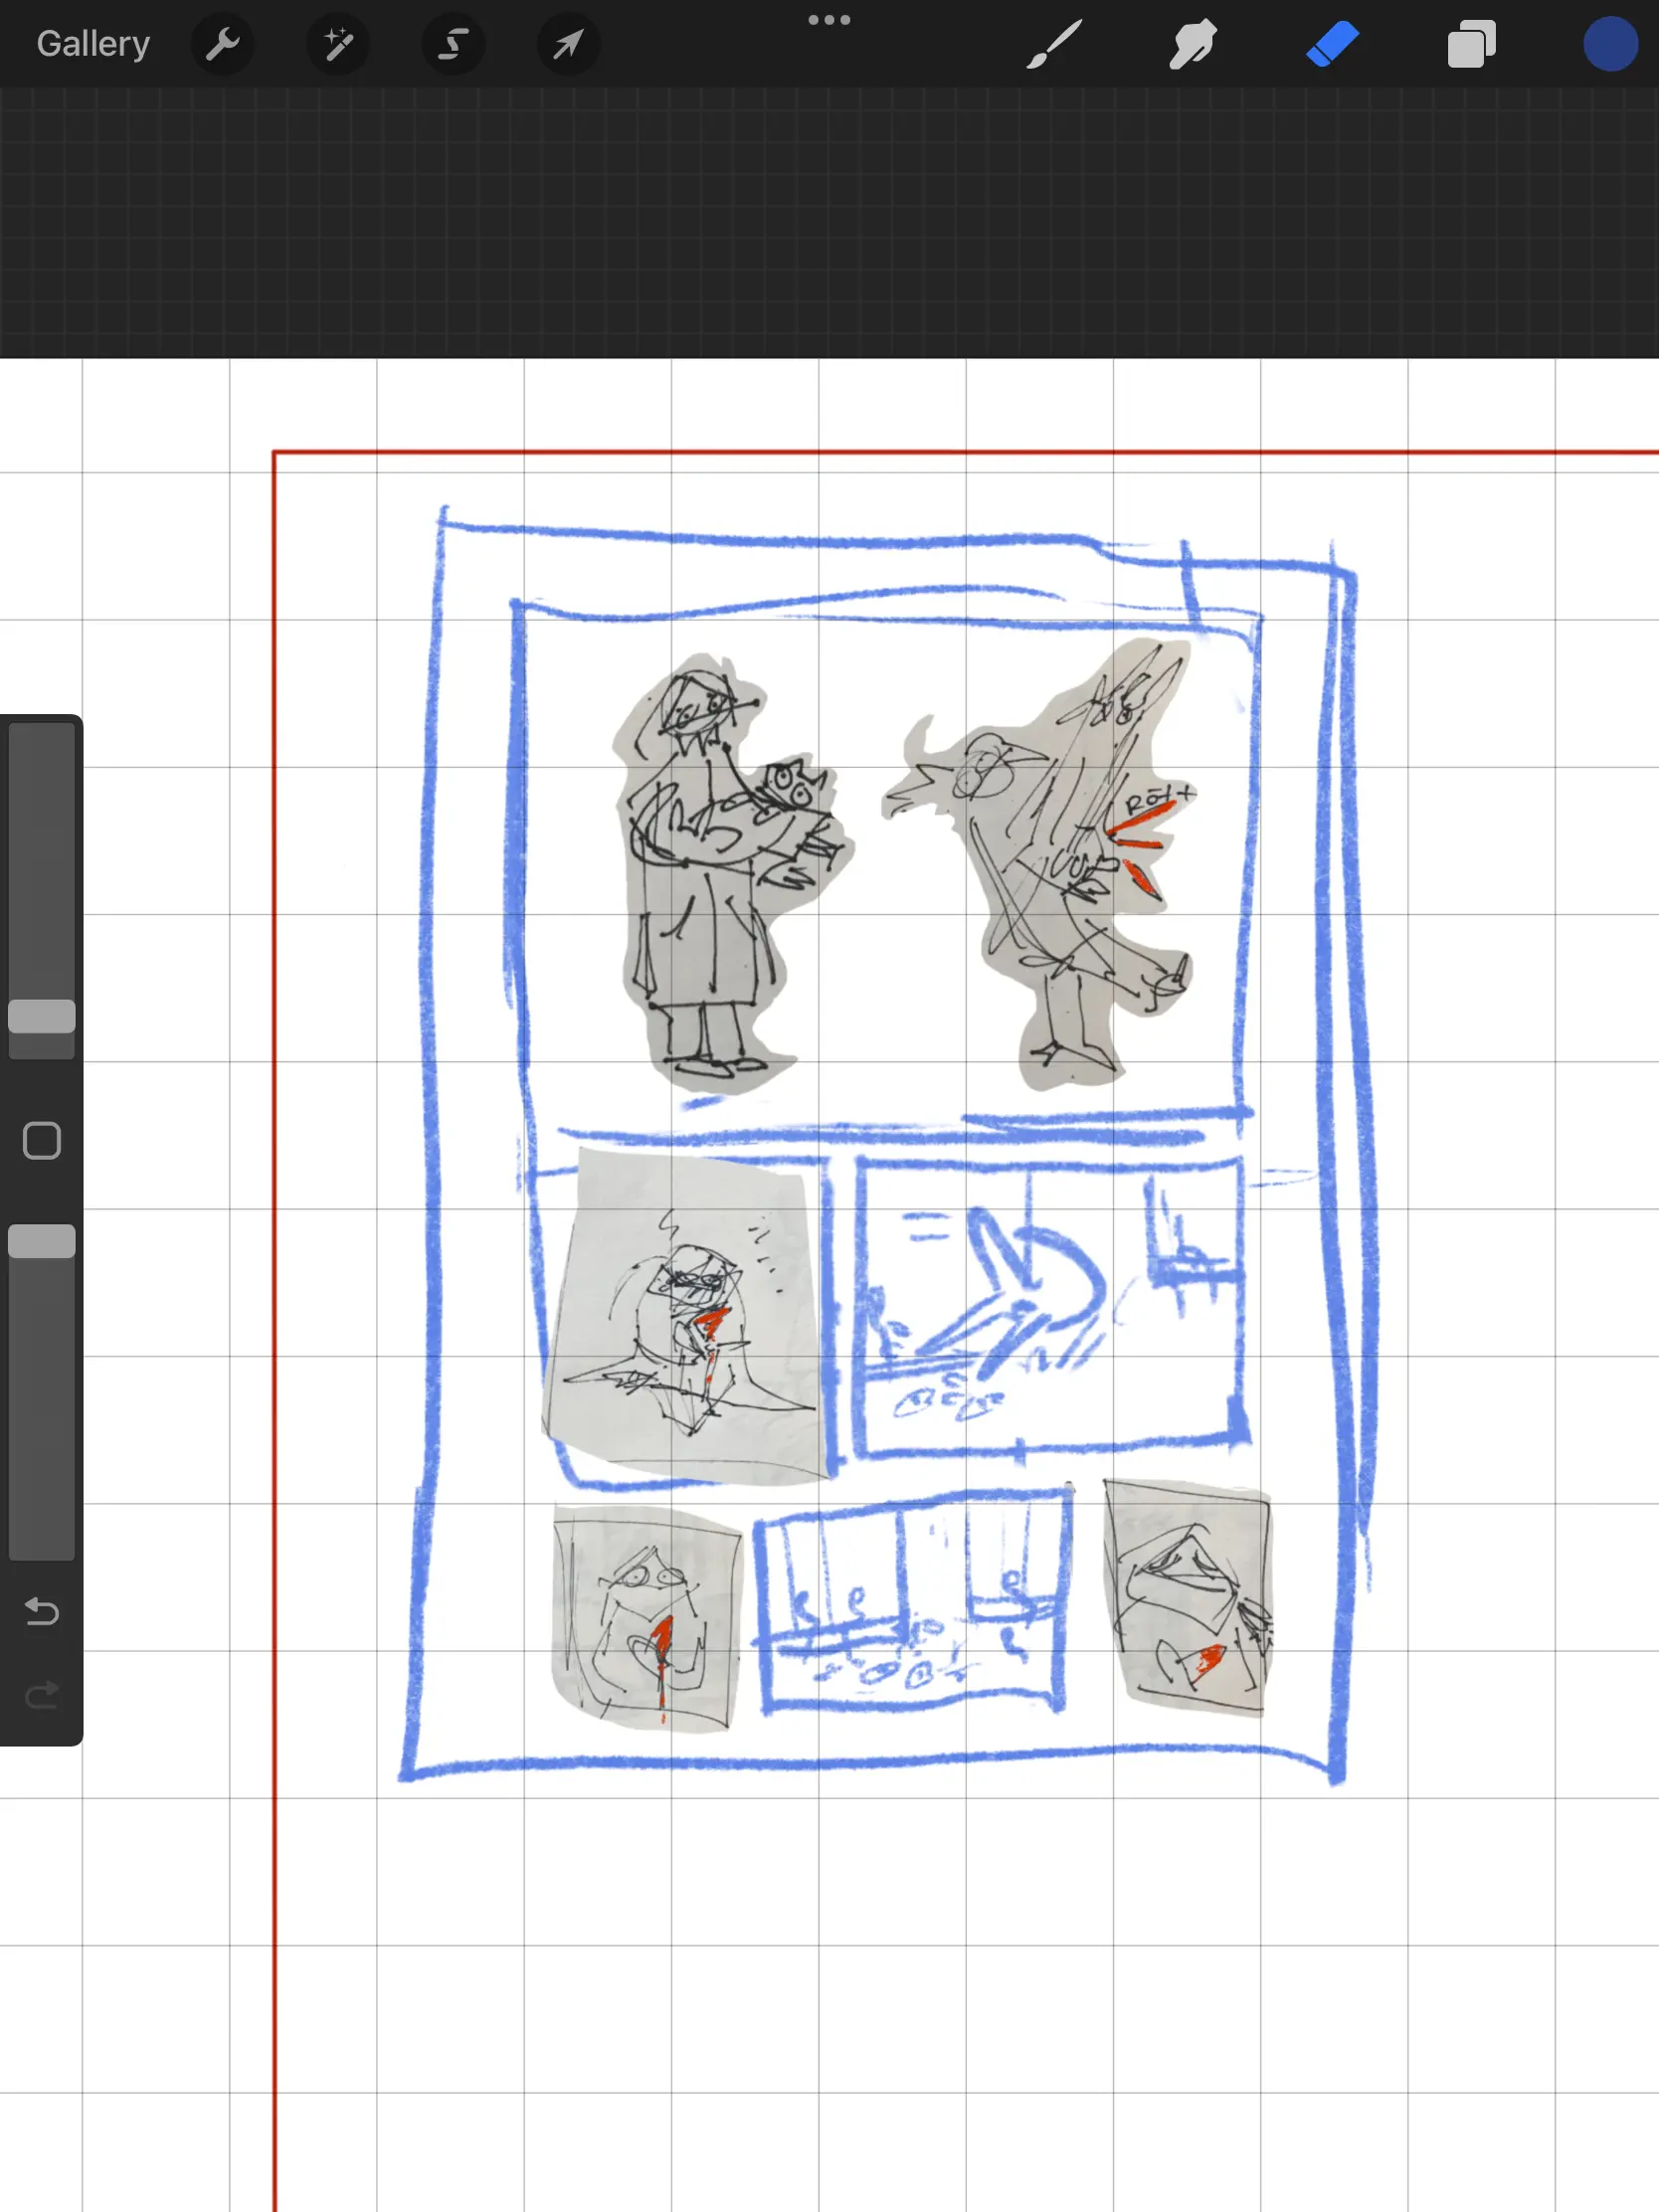Viewport: 1659px width, 2212px height.
Task: Tap the square Modify button in sidebar
Action: click(41, 1140)
